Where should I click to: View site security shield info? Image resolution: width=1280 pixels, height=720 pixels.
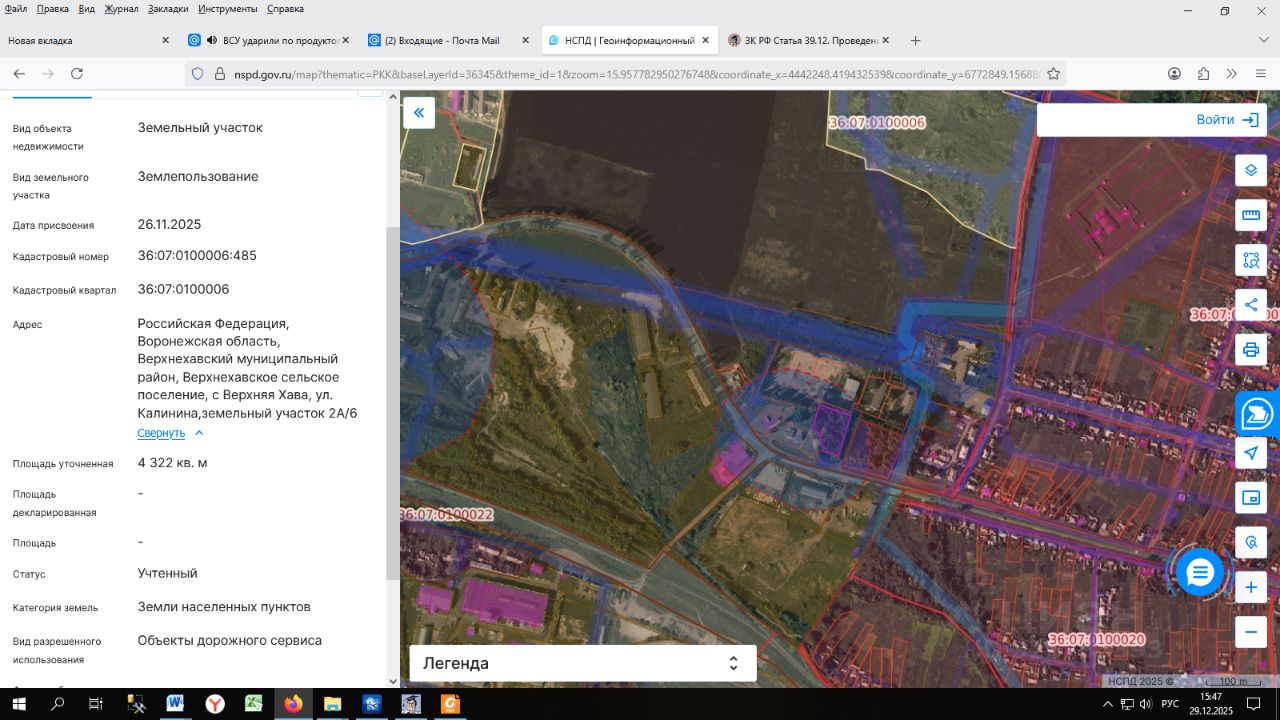pos(197,74)
